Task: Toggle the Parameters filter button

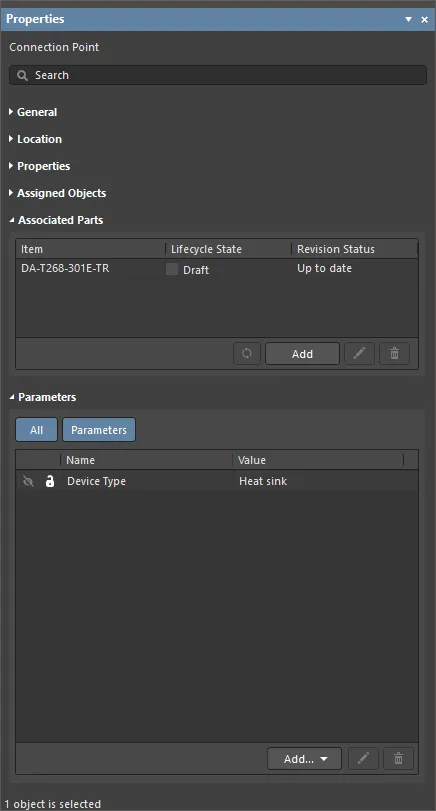Action: tap(99, 430)
